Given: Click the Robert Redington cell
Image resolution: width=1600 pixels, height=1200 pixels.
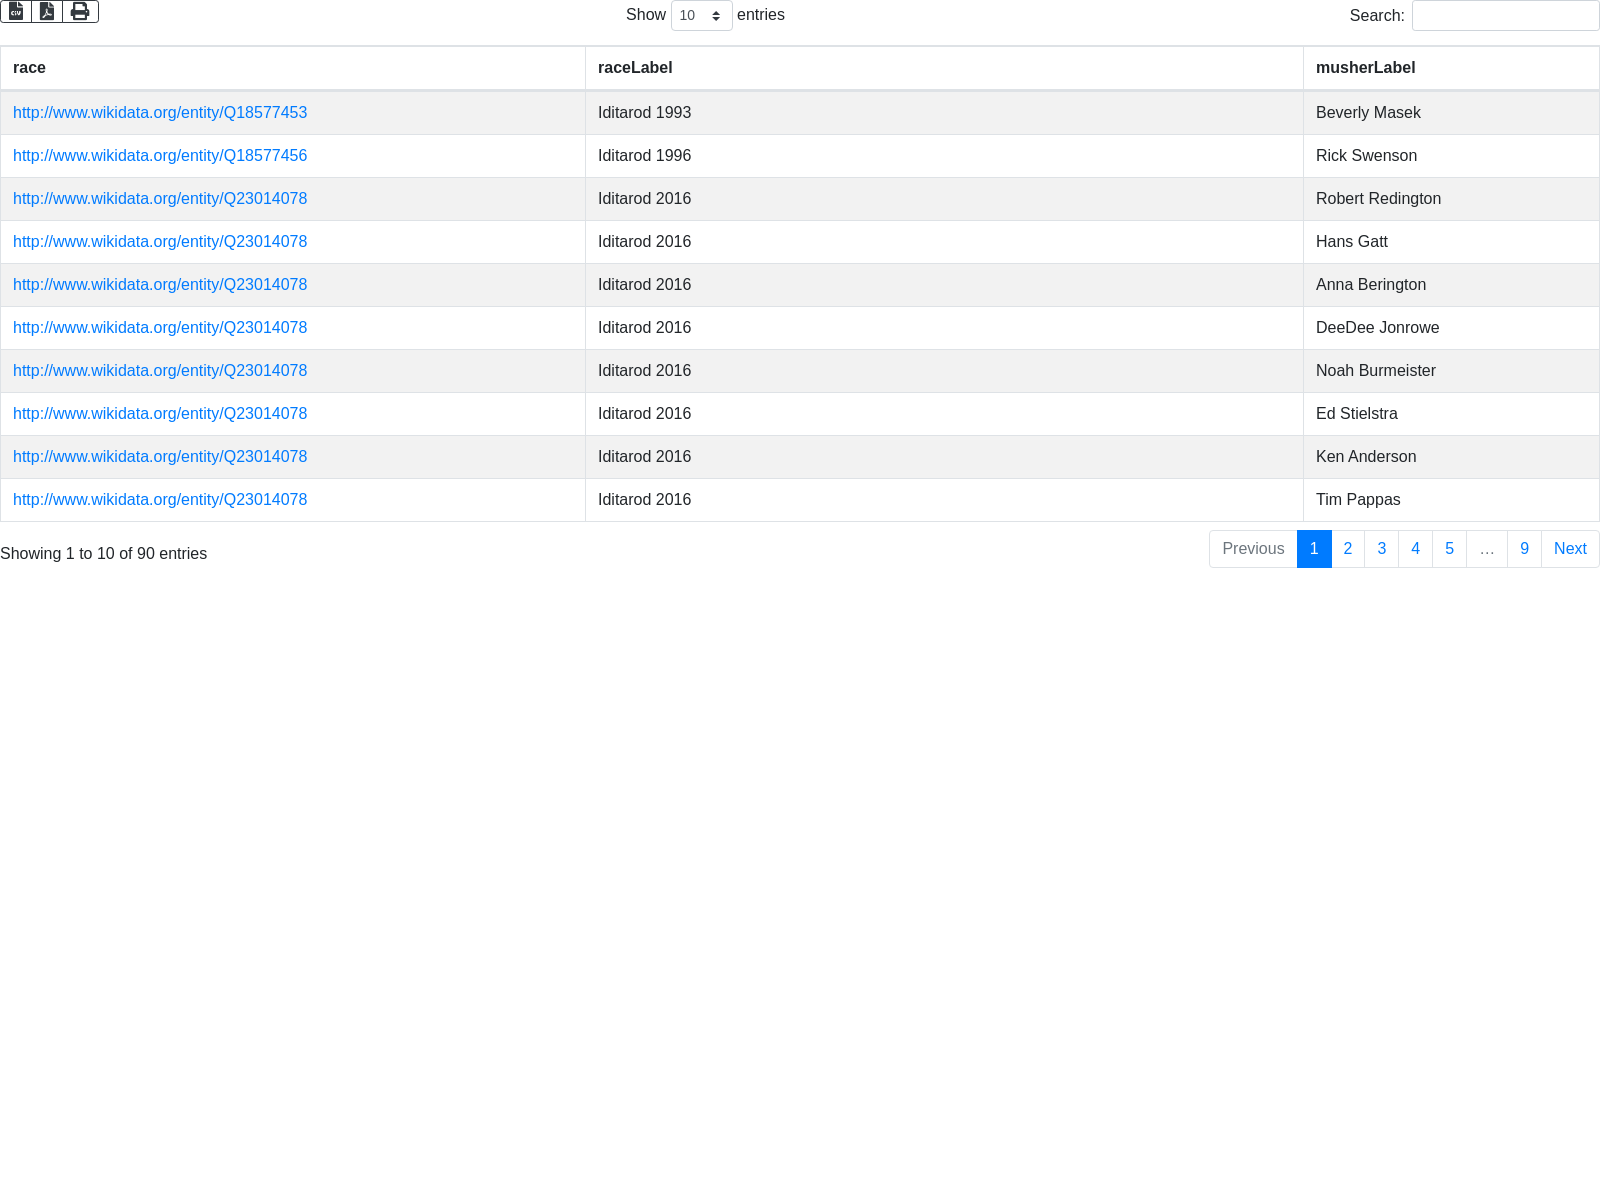Looking at the screenshot, I should pyautogui.click(x=1451, y=199).
